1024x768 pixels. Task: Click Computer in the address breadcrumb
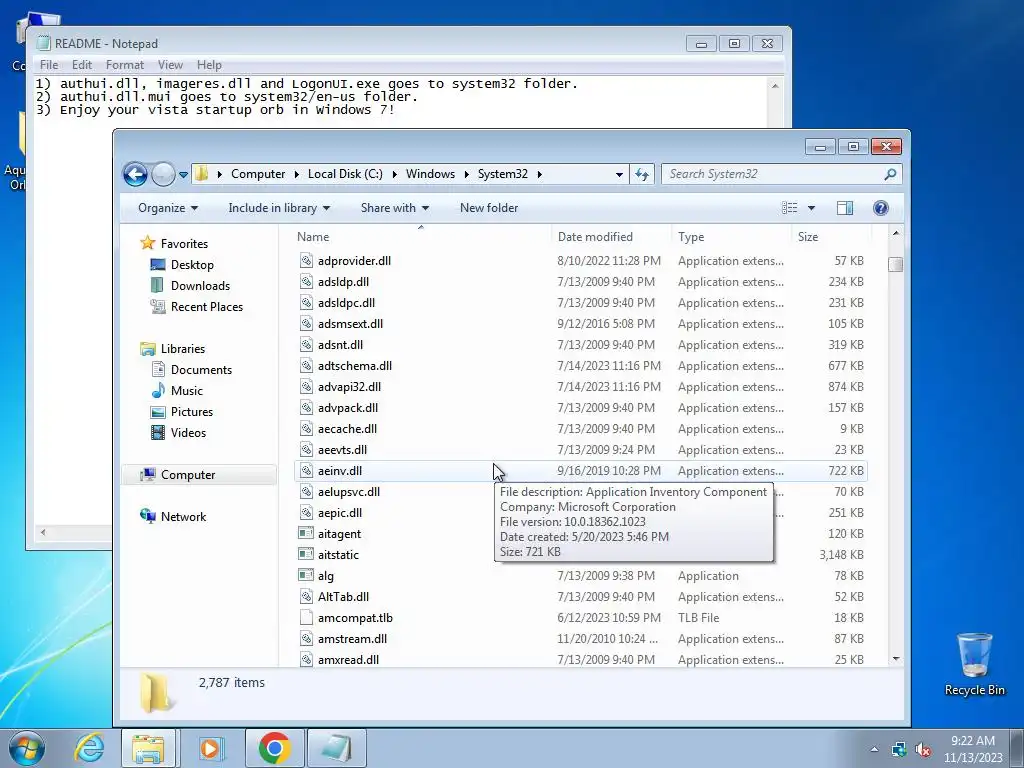click(x=258, y=174)
